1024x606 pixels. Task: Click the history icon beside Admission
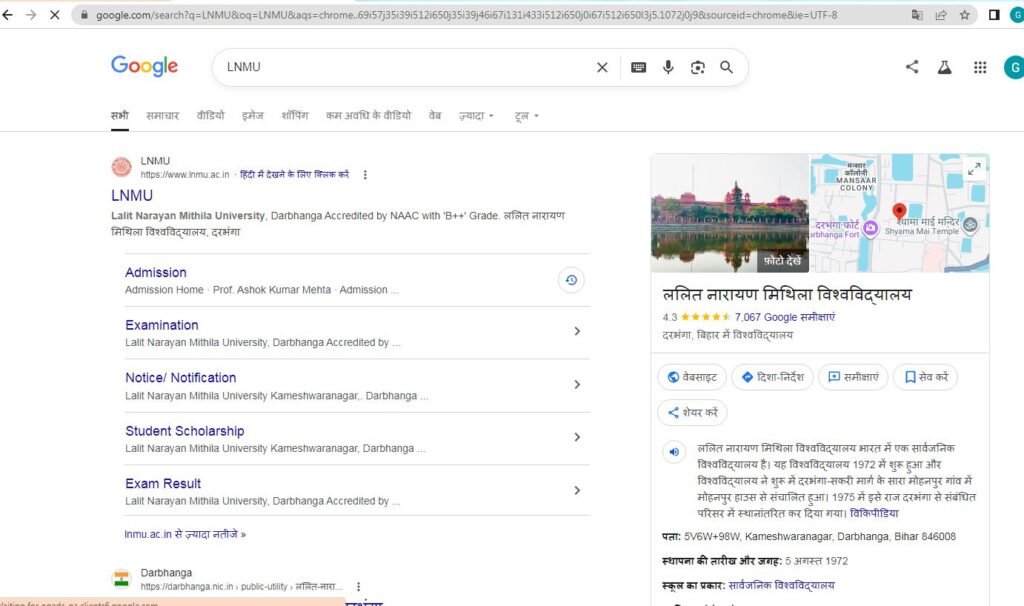click(571, 280)
